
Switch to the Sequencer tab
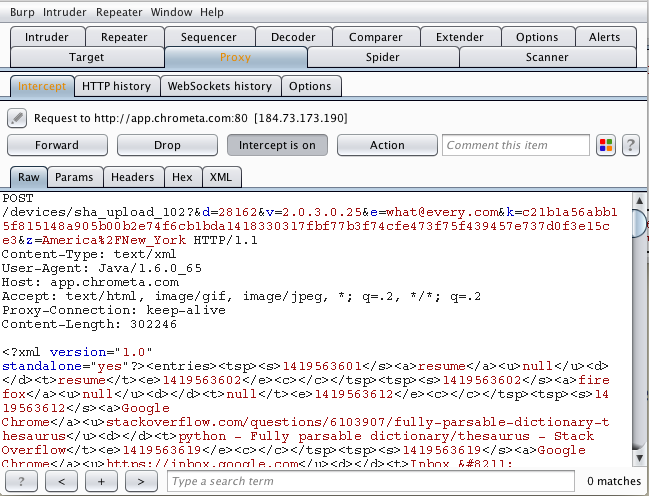209,37
